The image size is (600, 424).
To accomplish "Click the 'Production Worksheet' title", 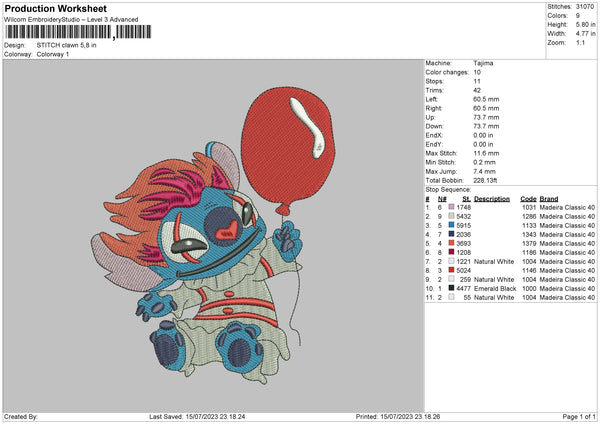I will click(56, 8).
